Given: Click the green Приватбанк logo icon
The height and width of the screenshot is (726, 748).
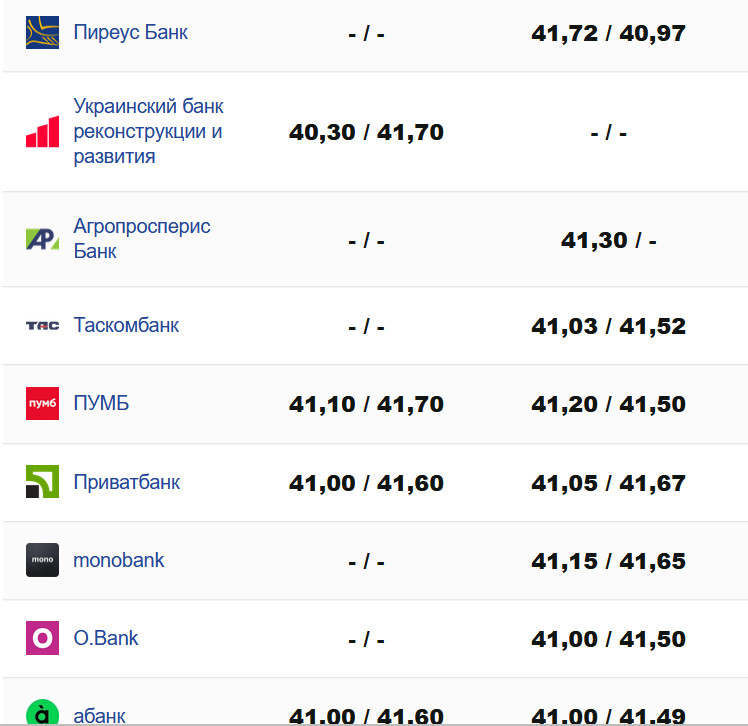Looking at the screenshot, I should point(42,482).
